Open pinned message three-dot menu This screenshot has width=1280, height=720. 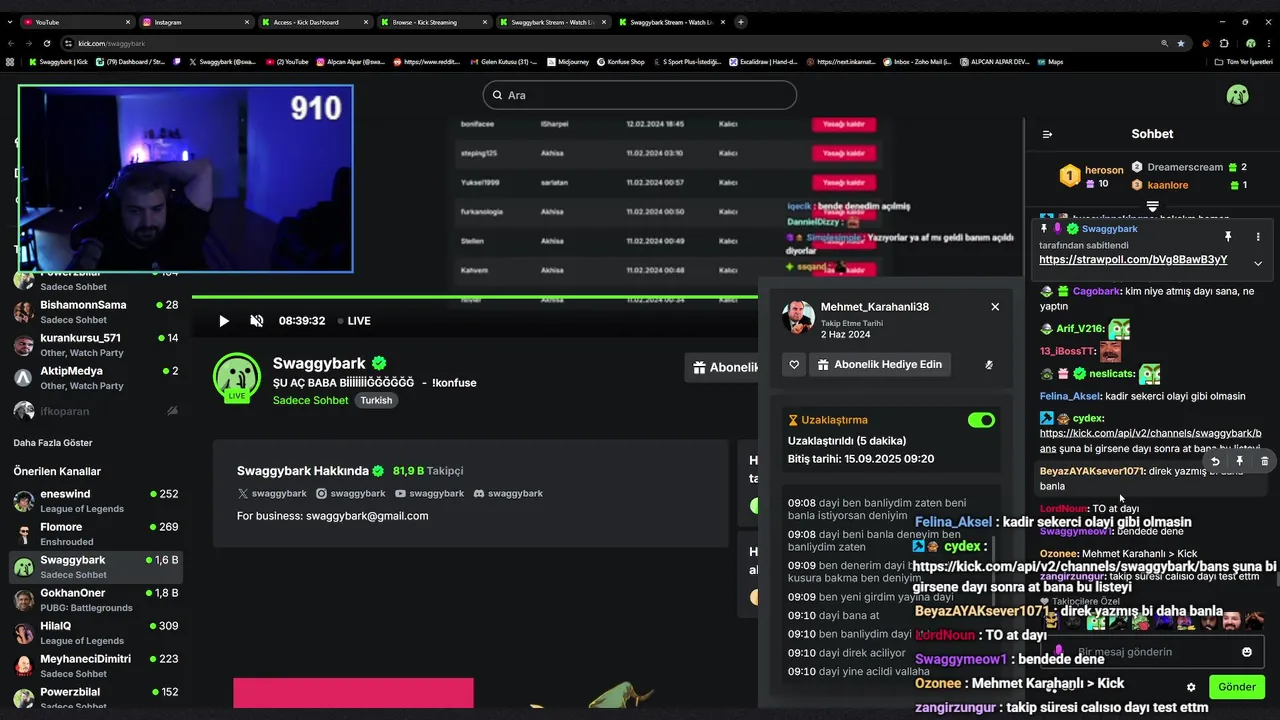point(1258,237)
